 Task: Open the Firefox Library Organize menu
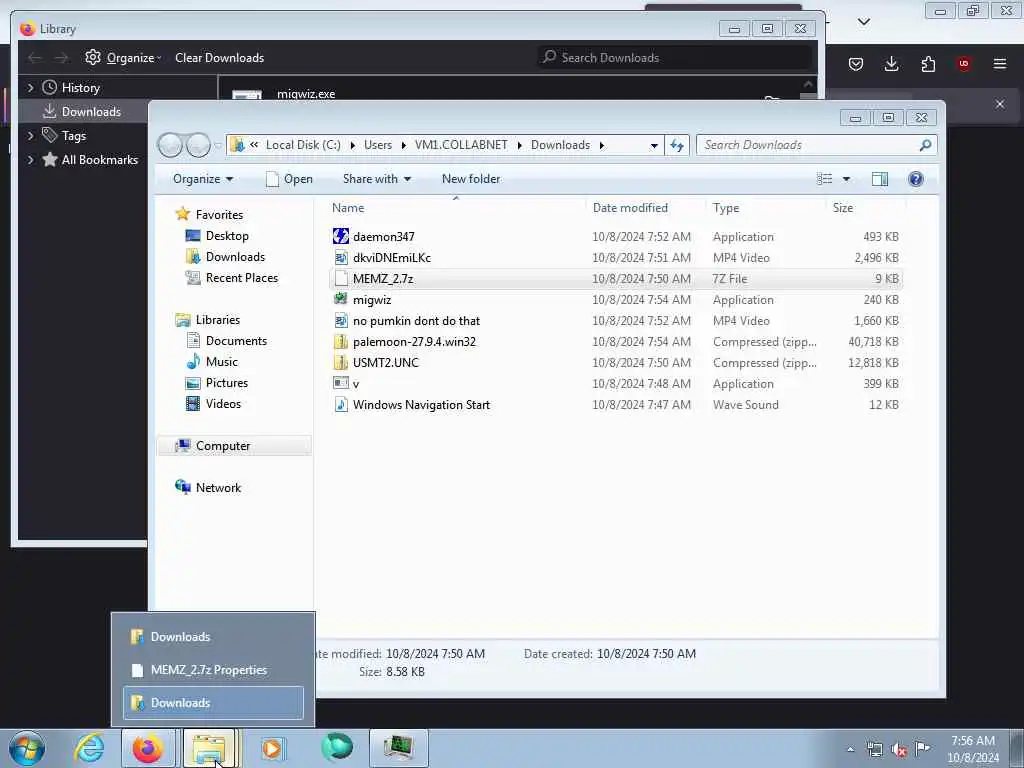click(x=123, y=57)
